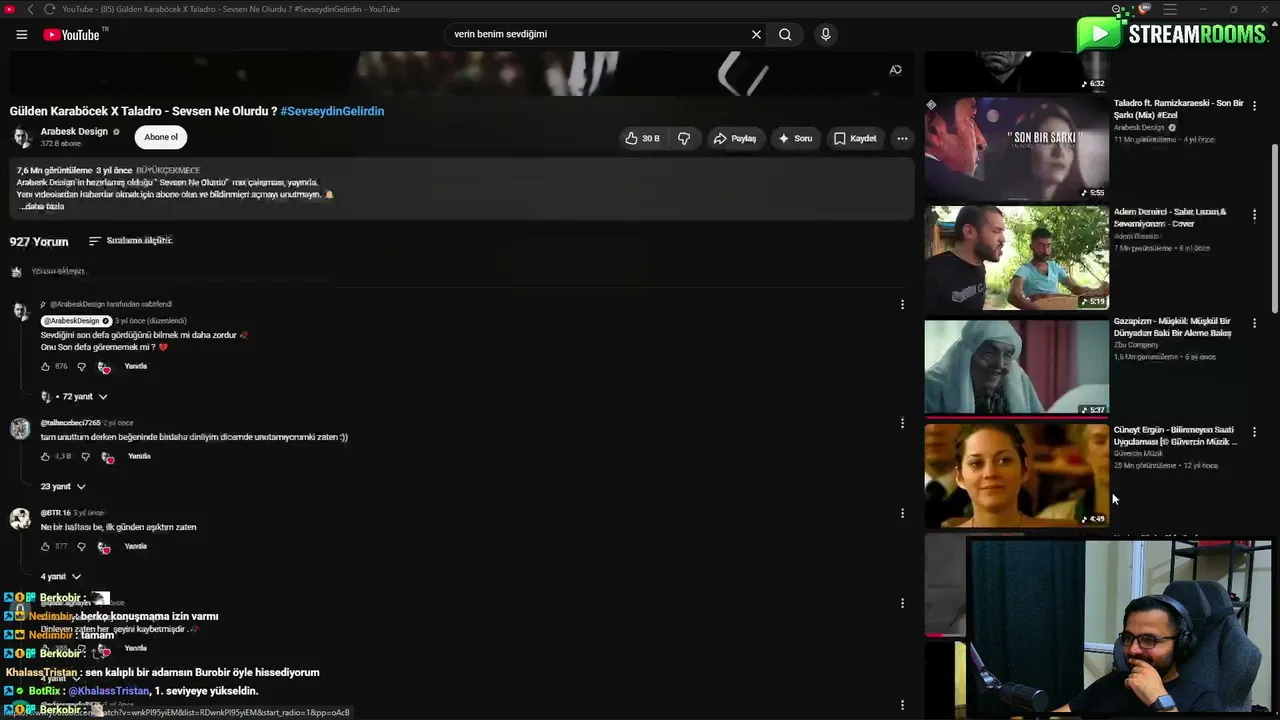This screenshot has width=1280, height=720.
Task: Dislike the @BTR.16 comment
Action: point(82,547)
